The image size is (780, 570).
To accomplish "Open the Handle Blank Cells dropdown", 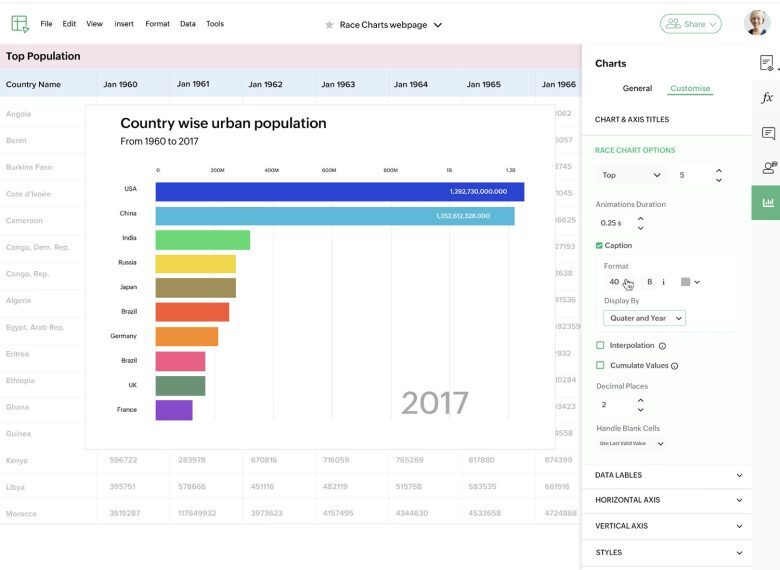I will (631, 443).
